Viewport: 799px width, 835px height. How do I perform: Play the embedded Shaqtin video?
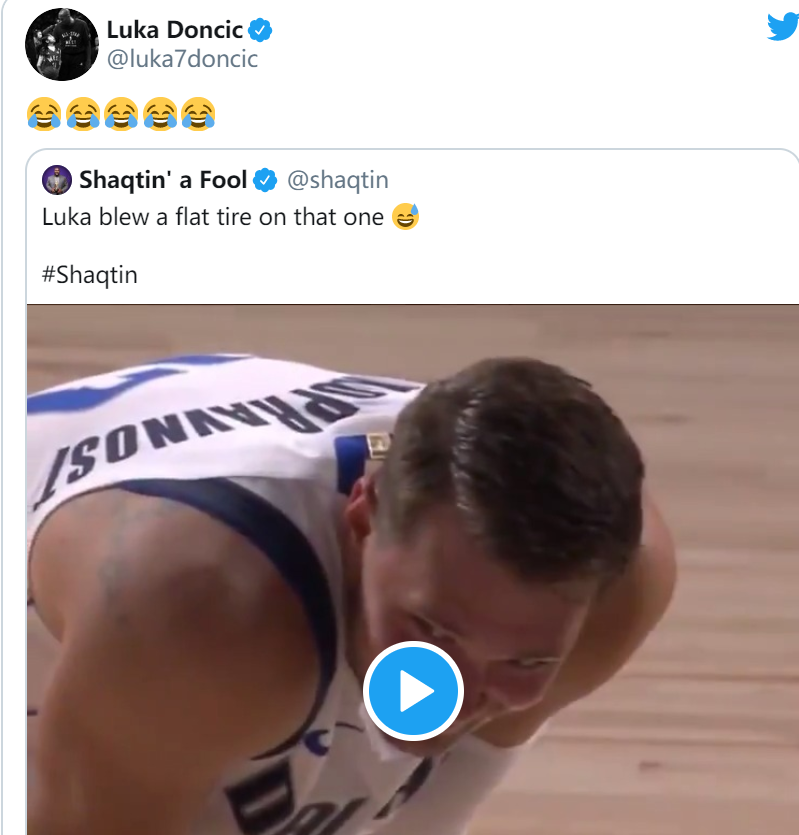point(412,691)
